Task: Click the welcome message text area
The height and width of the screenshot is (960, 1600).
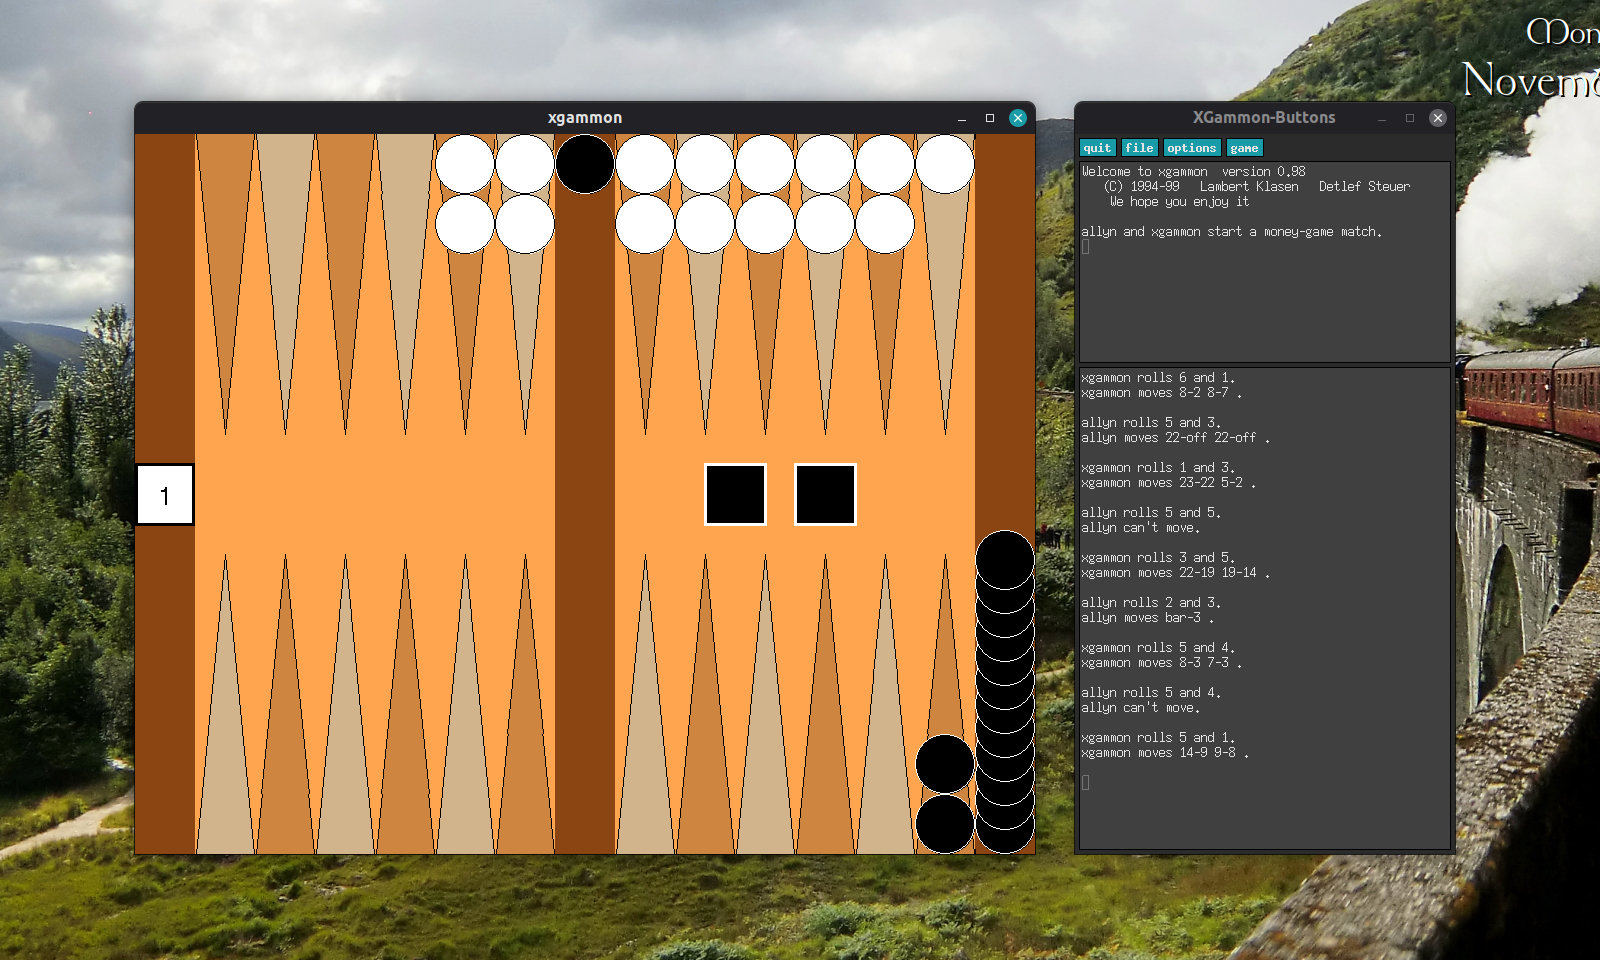Action: [x=1264, y=290]
